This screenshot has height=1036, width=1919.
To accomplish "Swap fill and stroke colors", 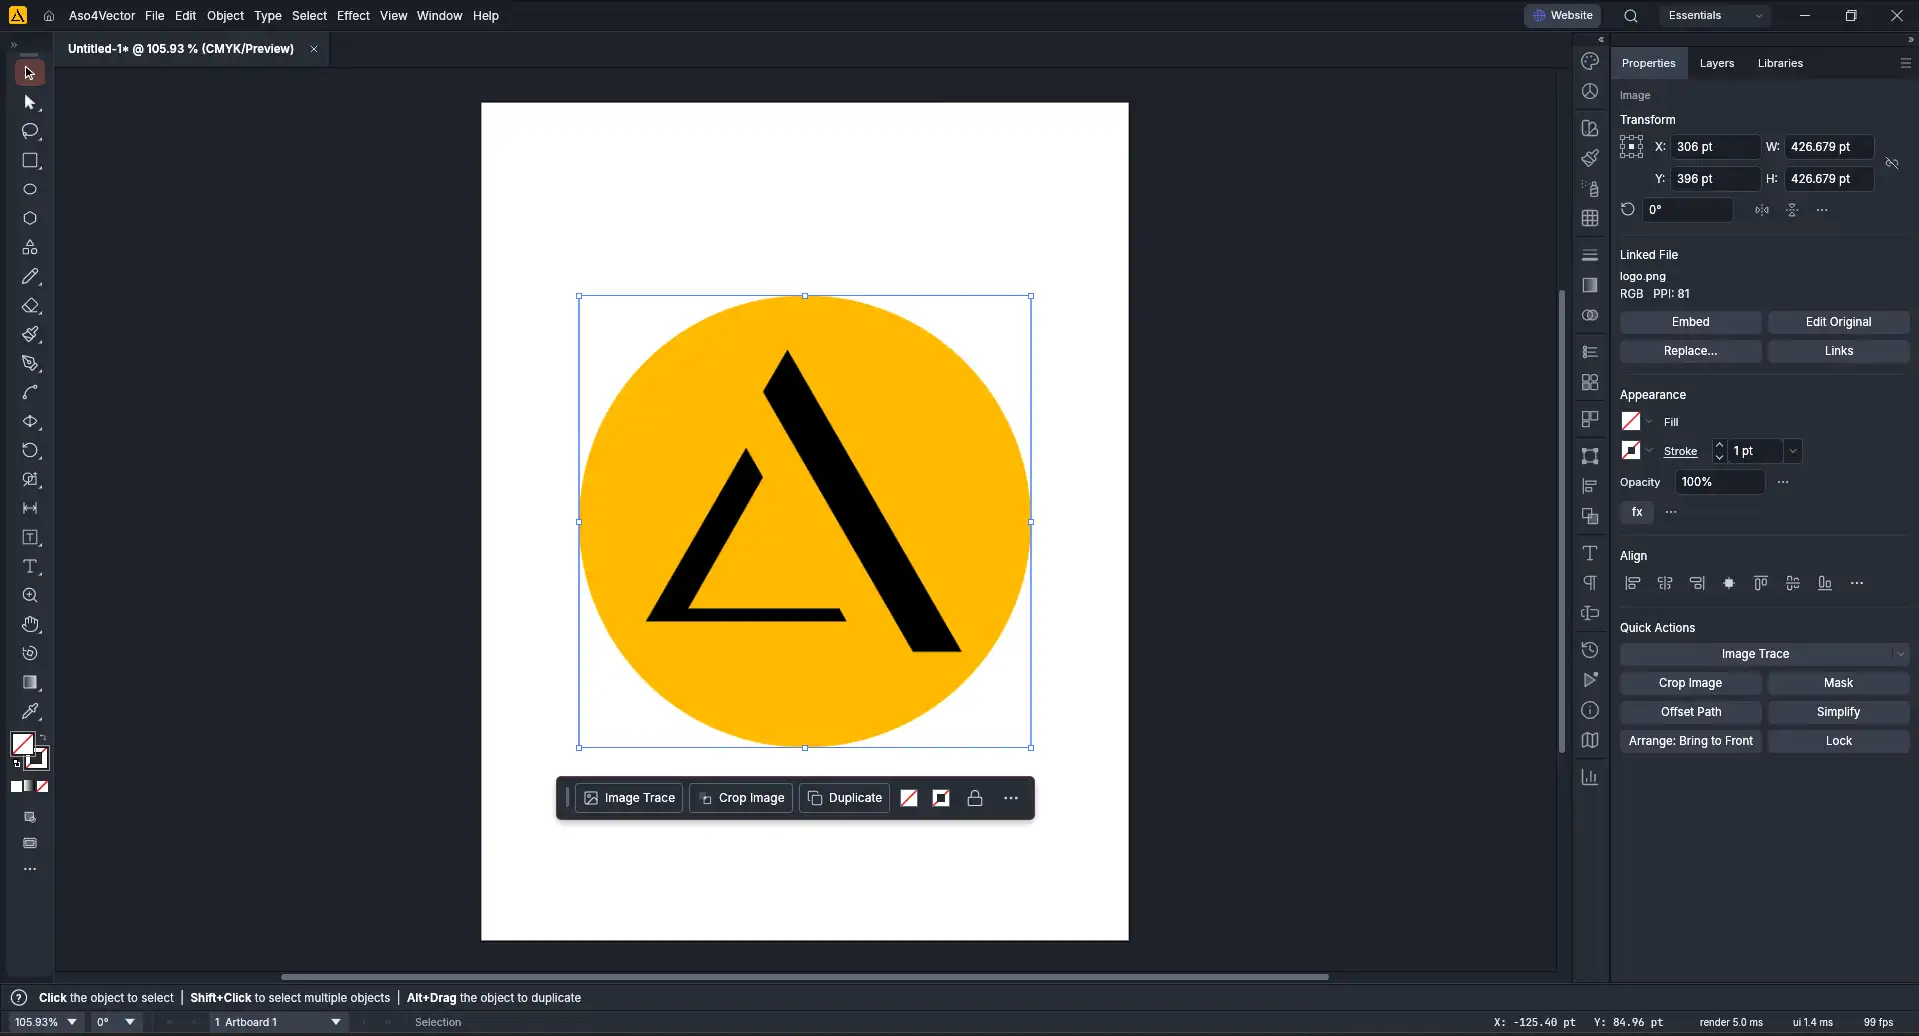I will pyautogui.click(x=42, y=737).
